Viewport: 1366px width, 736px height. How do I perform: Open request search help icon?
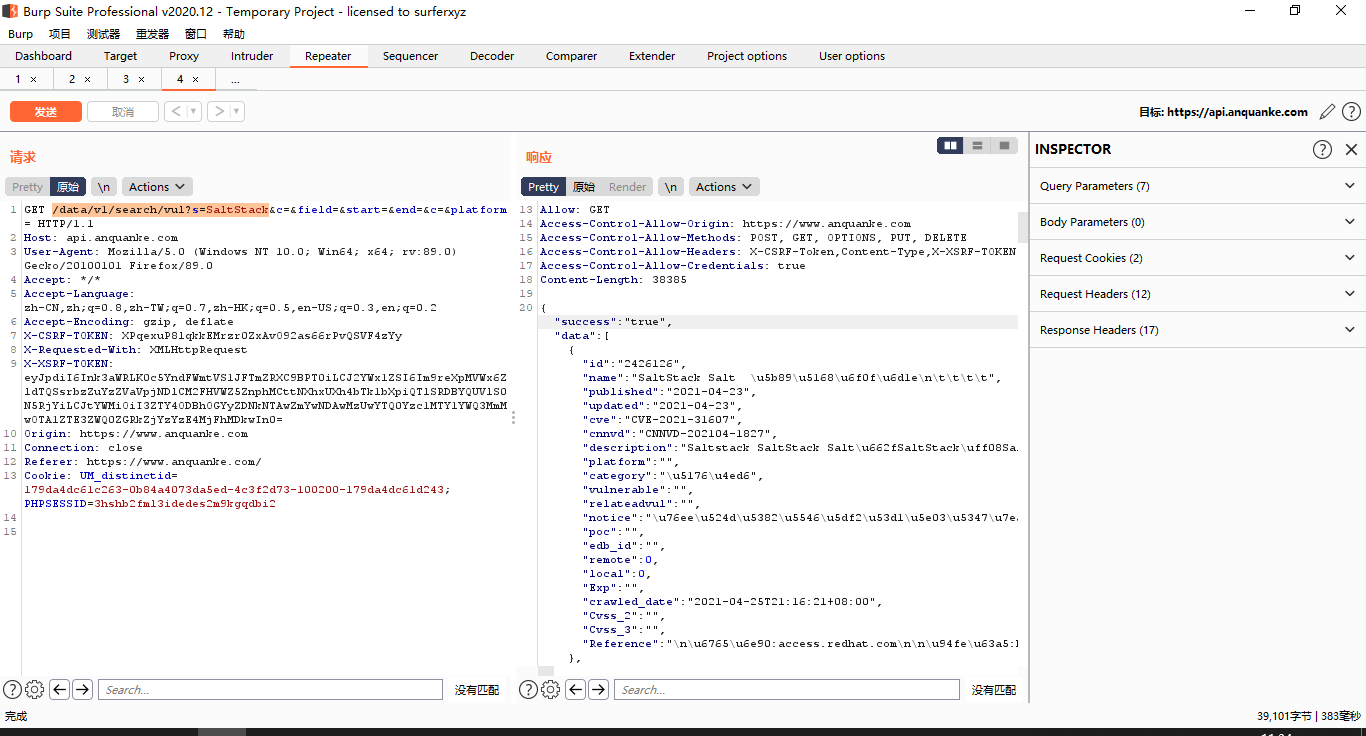[12, 689]
